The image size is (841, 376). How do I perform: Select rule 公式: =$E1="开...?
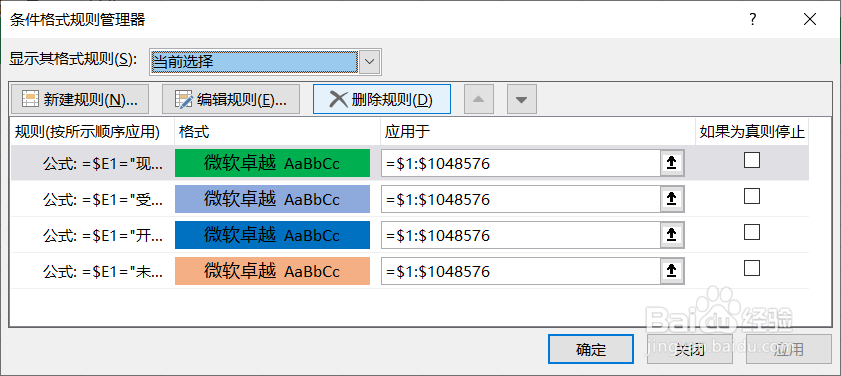104,236
